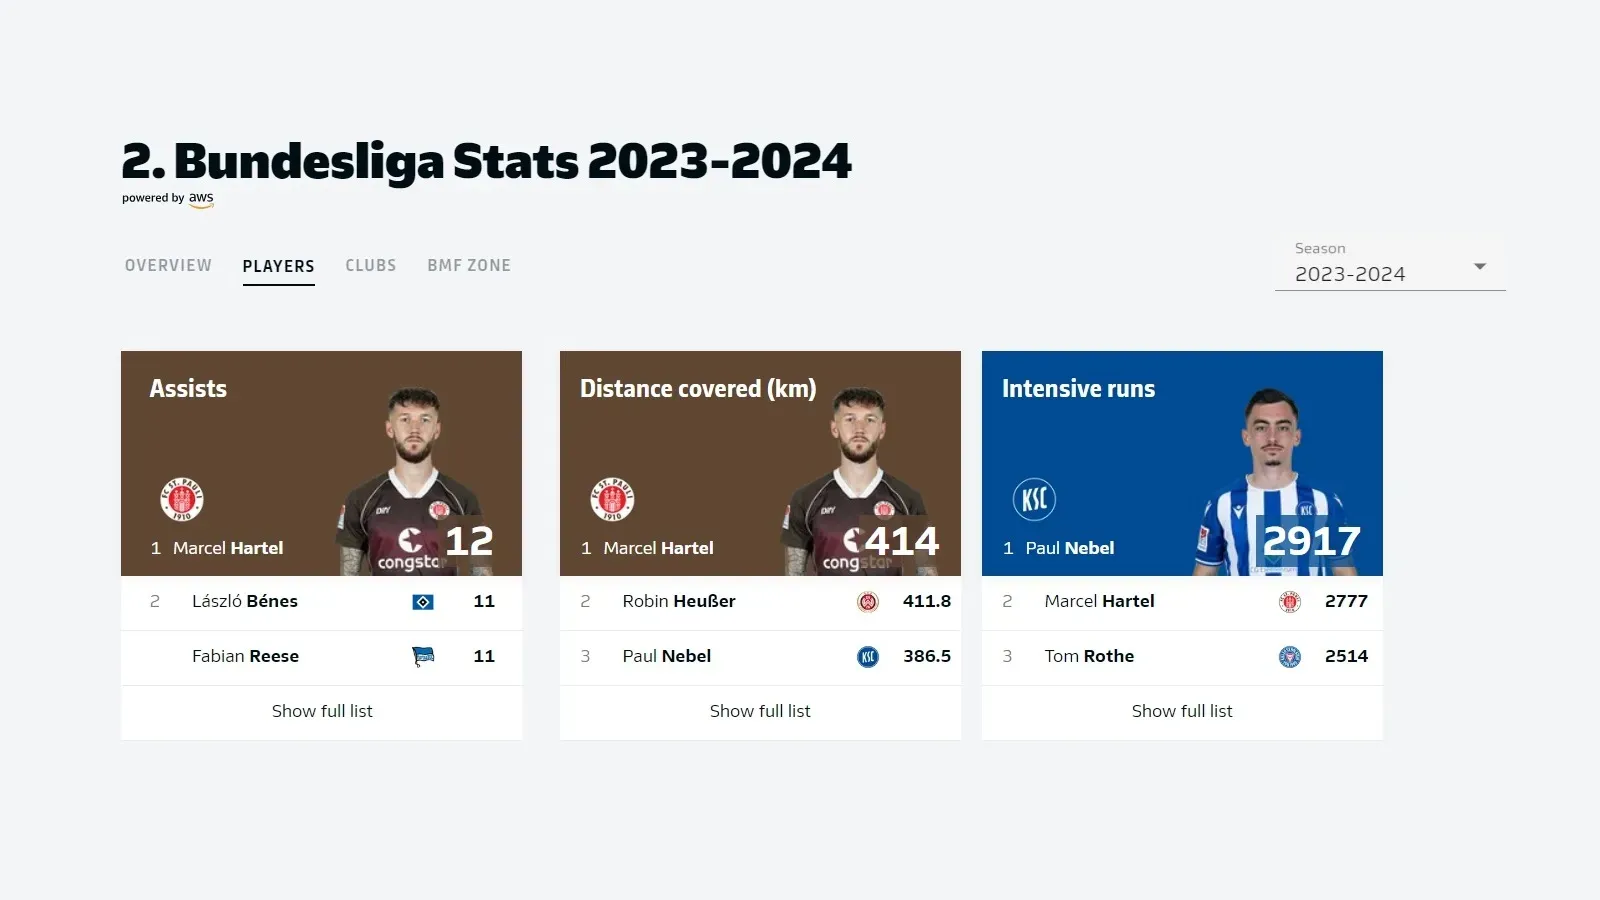Image resolution: width=1600 pixels, height=900 pixels.
Task: Go to the BMF Zone tab
Action: 469,266
